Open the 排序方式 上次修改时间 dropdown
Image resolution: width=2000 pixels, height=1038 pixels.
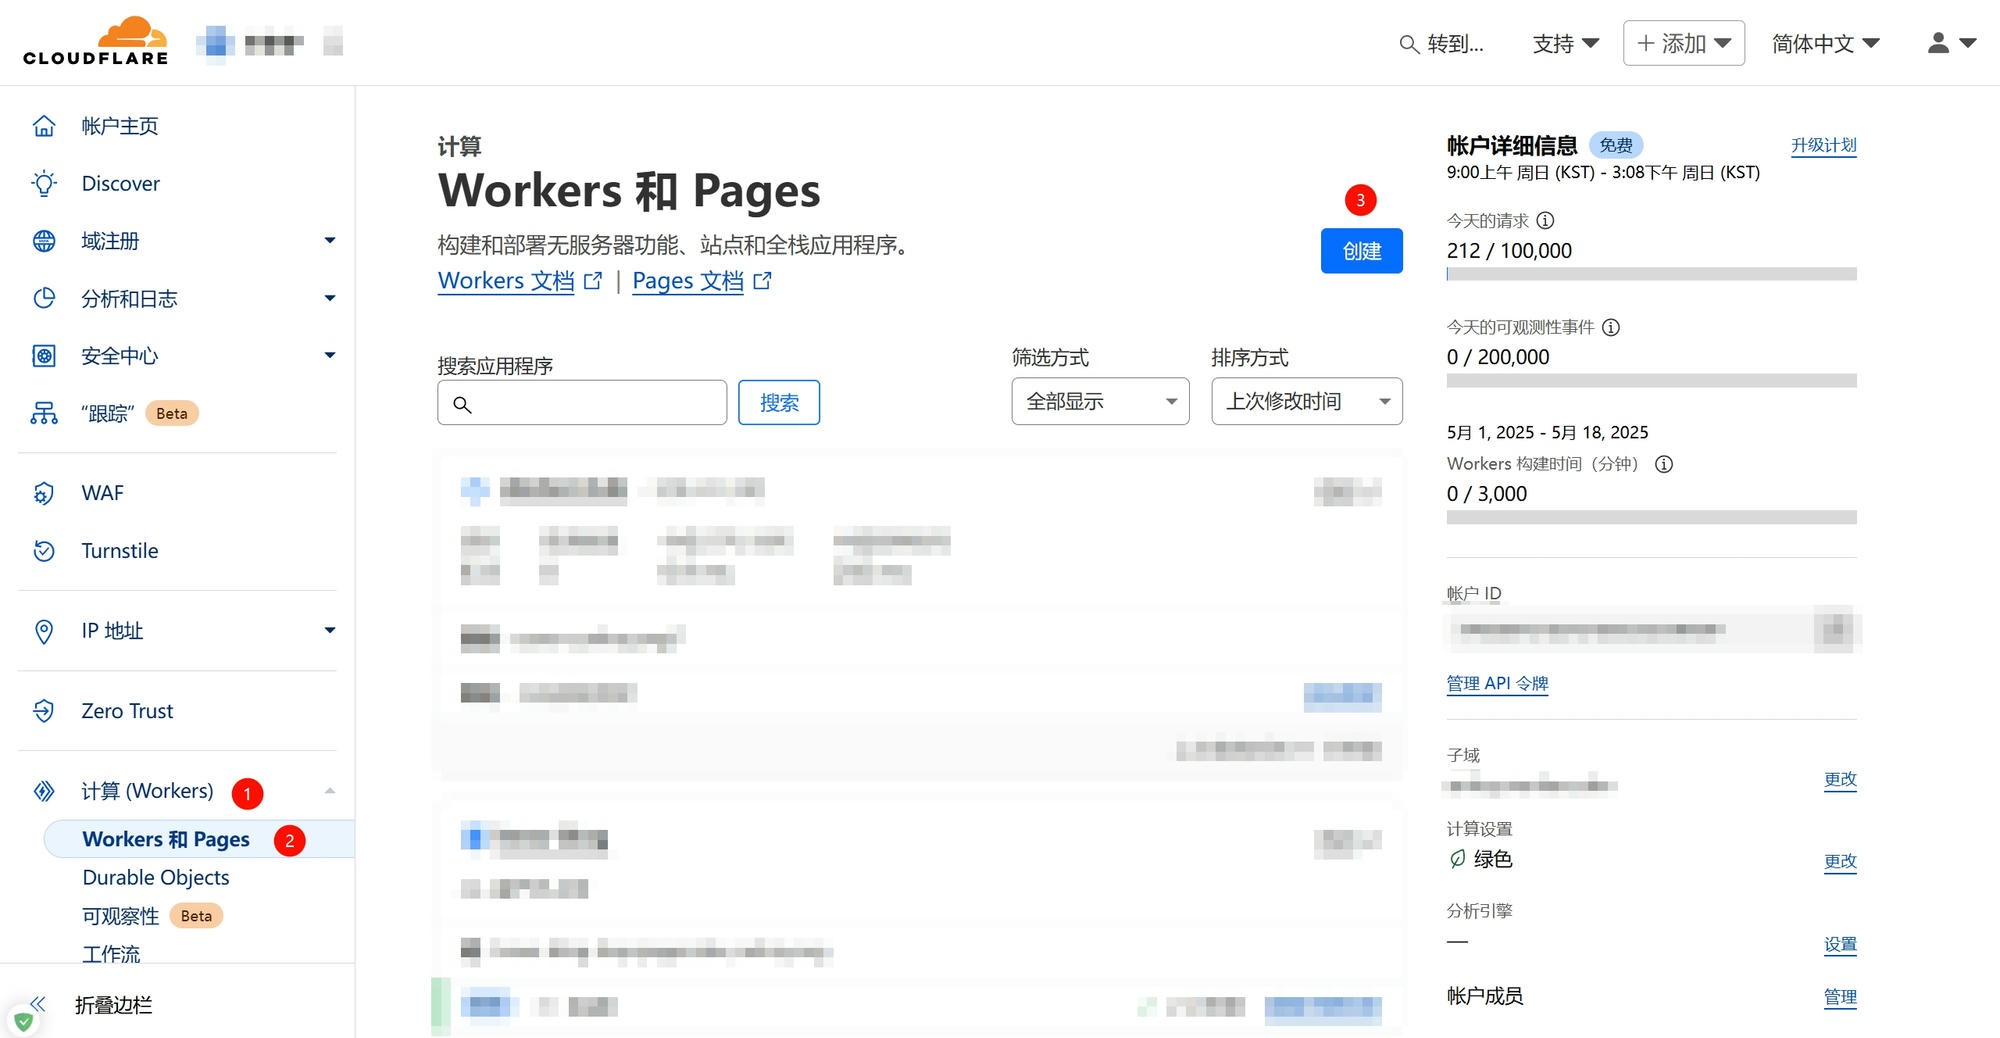(1306, 401)
